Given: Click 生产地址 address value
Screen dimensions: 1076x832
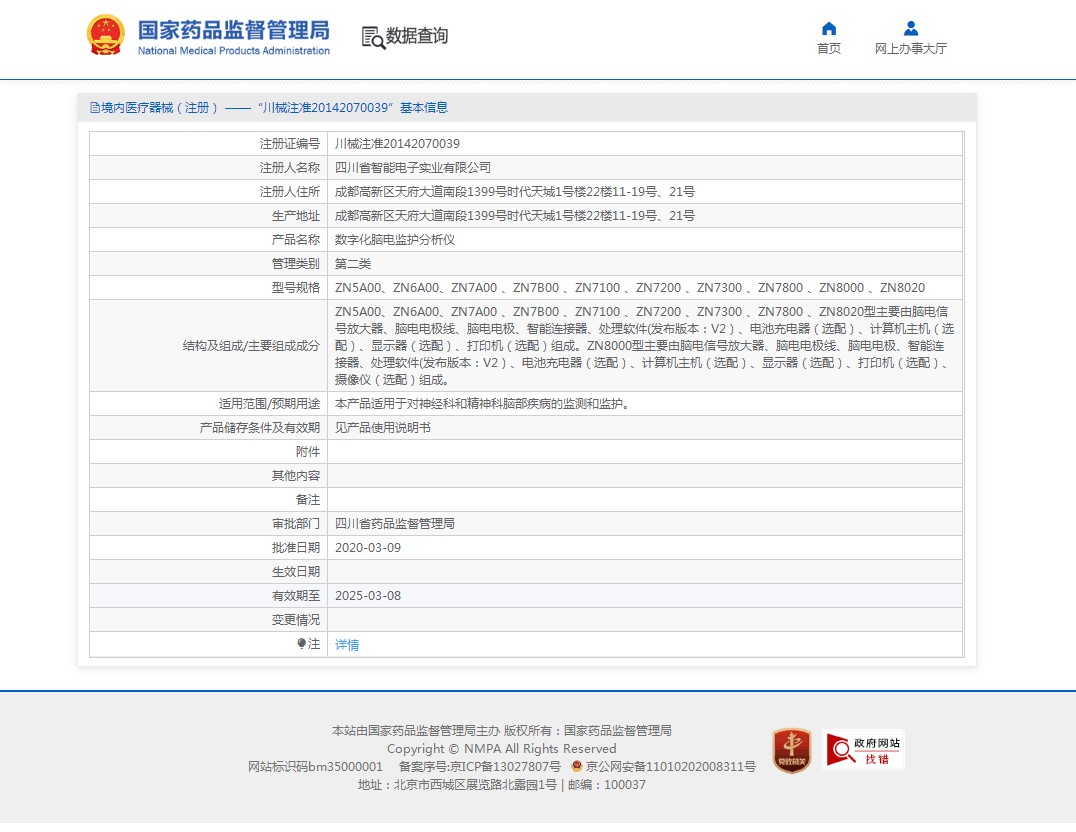Looking at the screenshot, I should (x=515, y=216).
